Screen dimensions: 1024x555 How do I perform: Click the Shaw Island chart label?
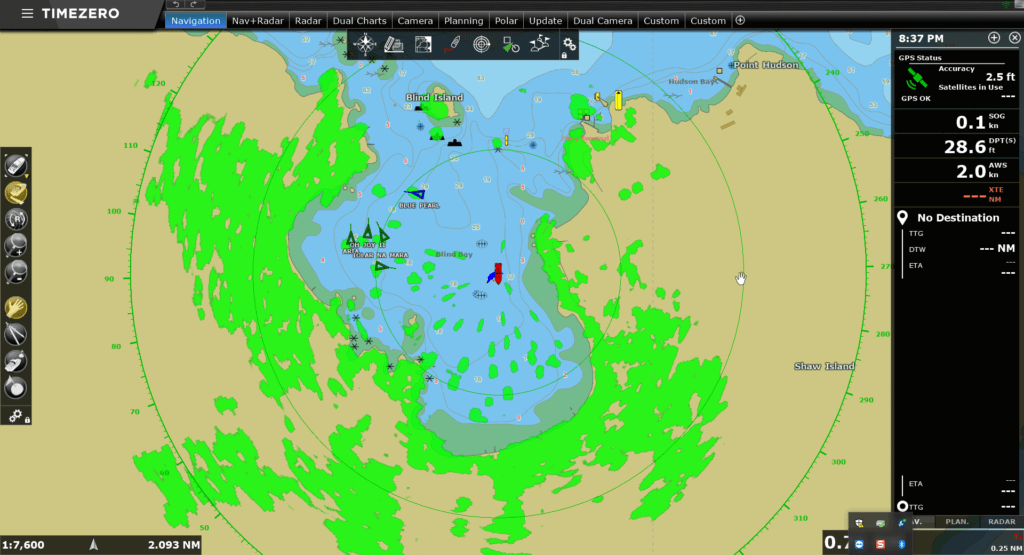824,366
